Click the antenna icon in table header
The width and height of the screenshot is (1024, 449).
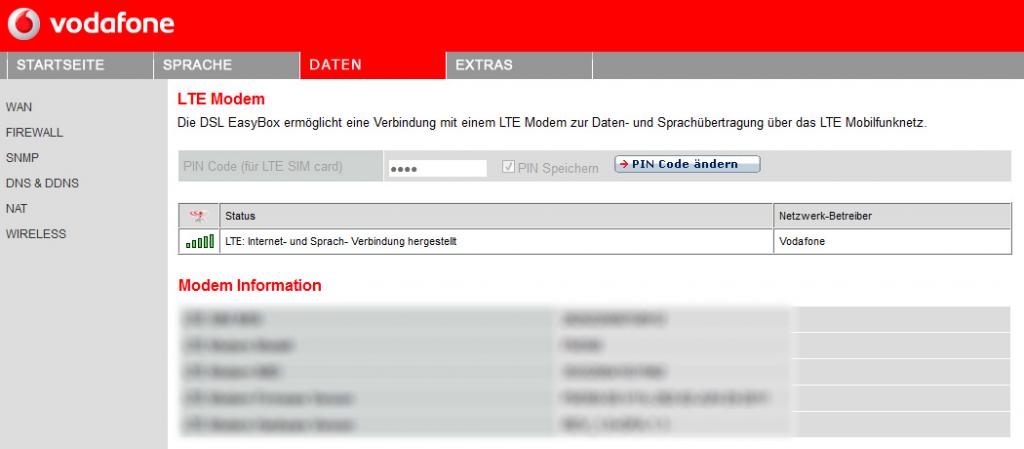click(x=199, y=216)
